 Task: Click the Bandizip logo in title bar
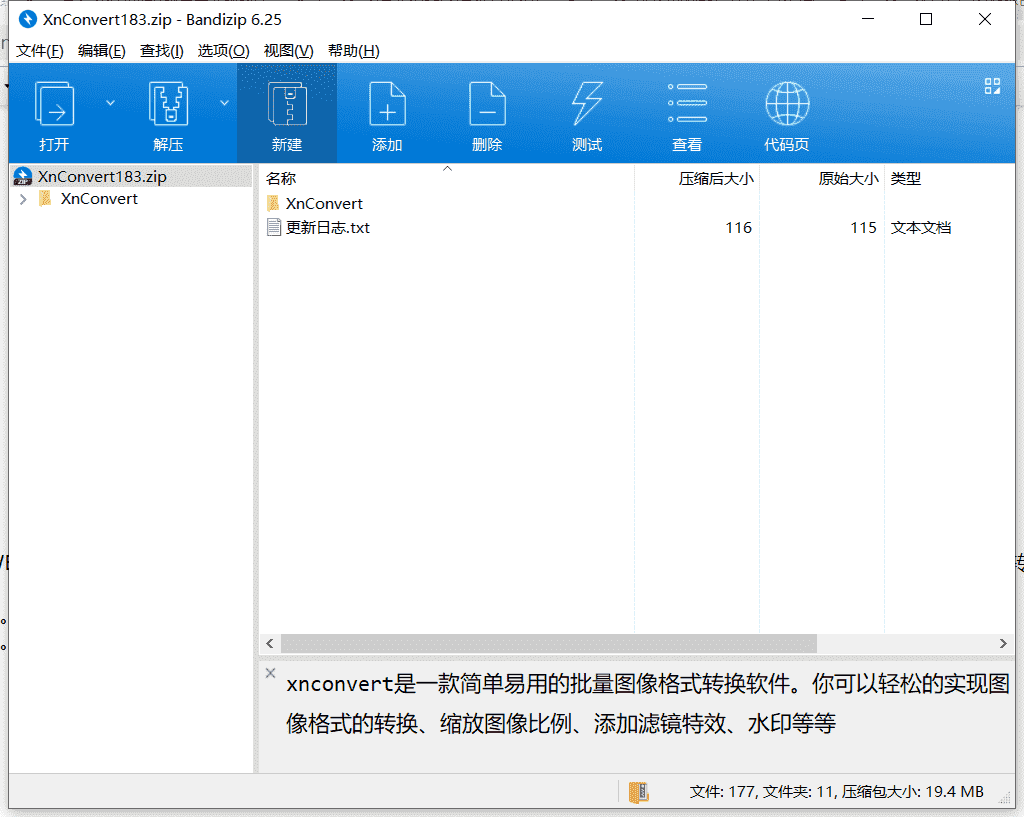click(27, 20)
